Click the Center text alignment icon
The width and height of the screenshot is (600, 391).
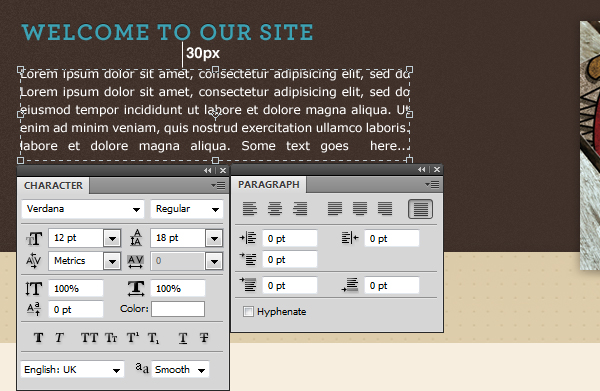click(x=275, y=209)
